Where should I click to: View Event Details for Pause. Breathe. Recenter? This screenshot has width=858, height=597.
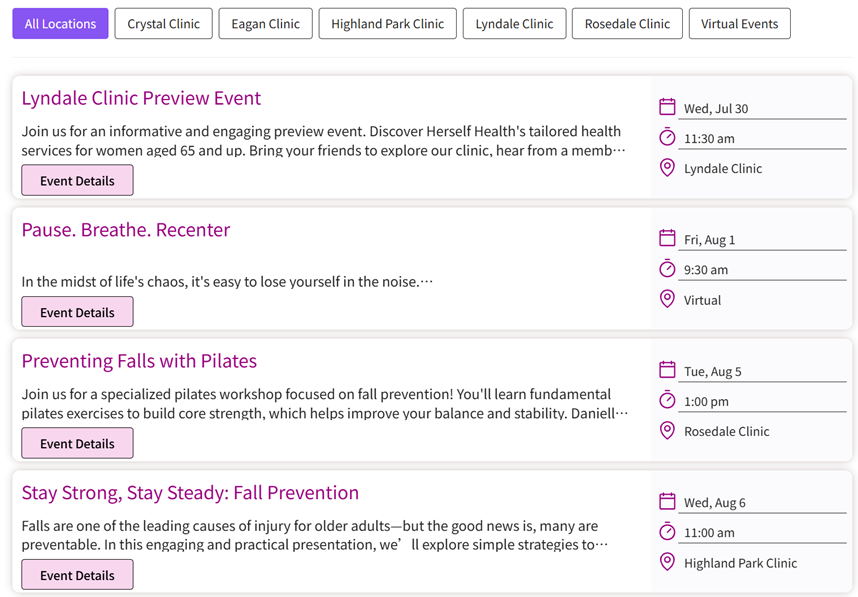pos(77,312)
